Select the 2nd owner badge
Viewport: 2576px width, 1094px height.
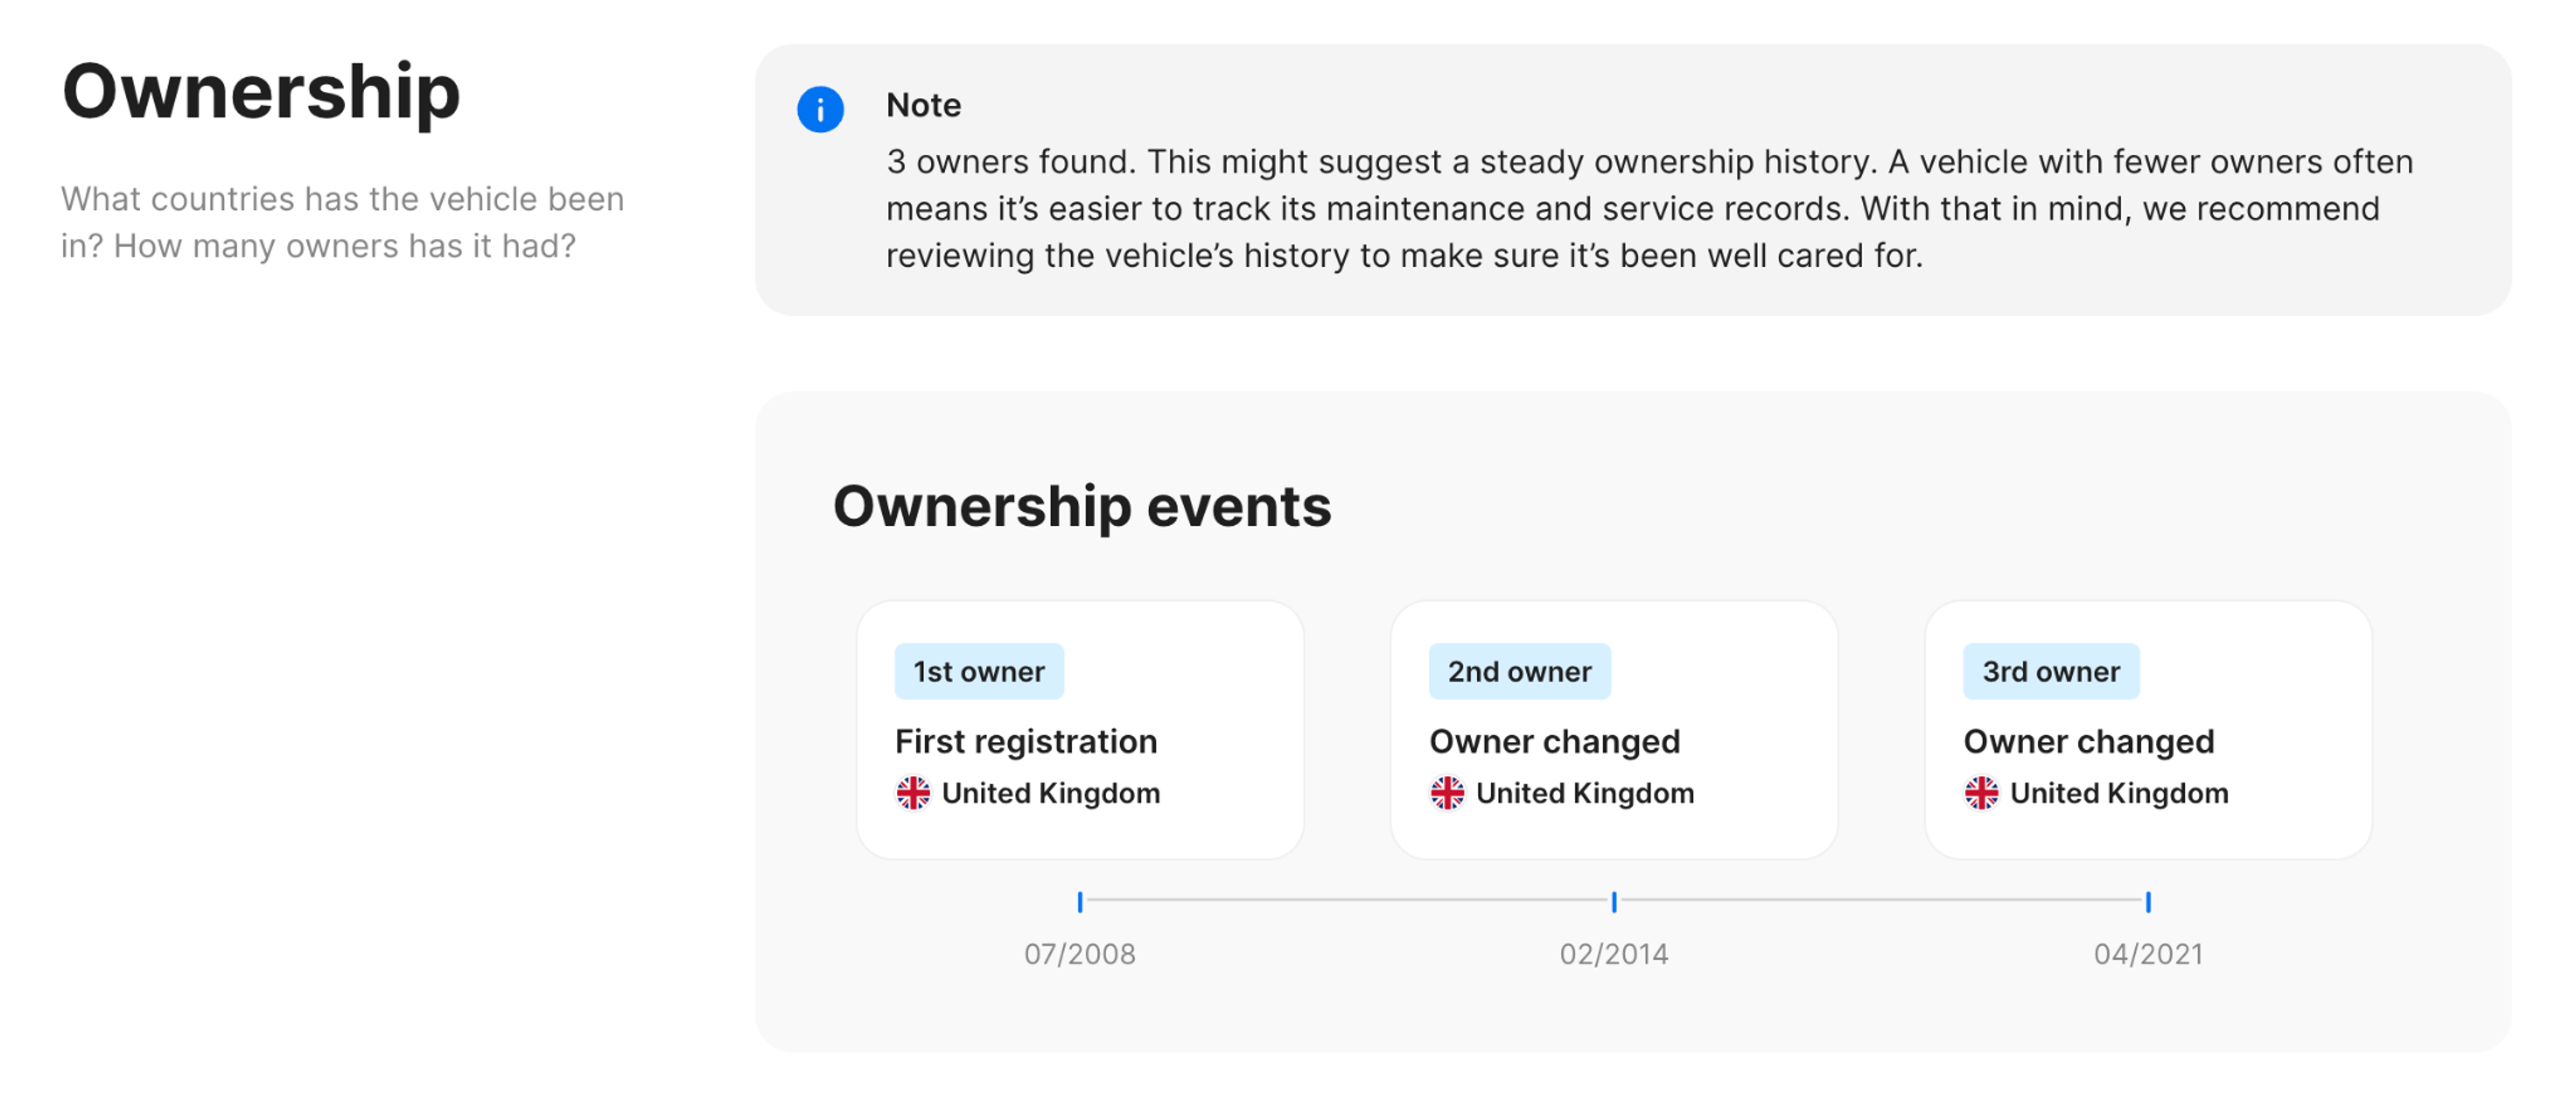[x=1519, y=671]
